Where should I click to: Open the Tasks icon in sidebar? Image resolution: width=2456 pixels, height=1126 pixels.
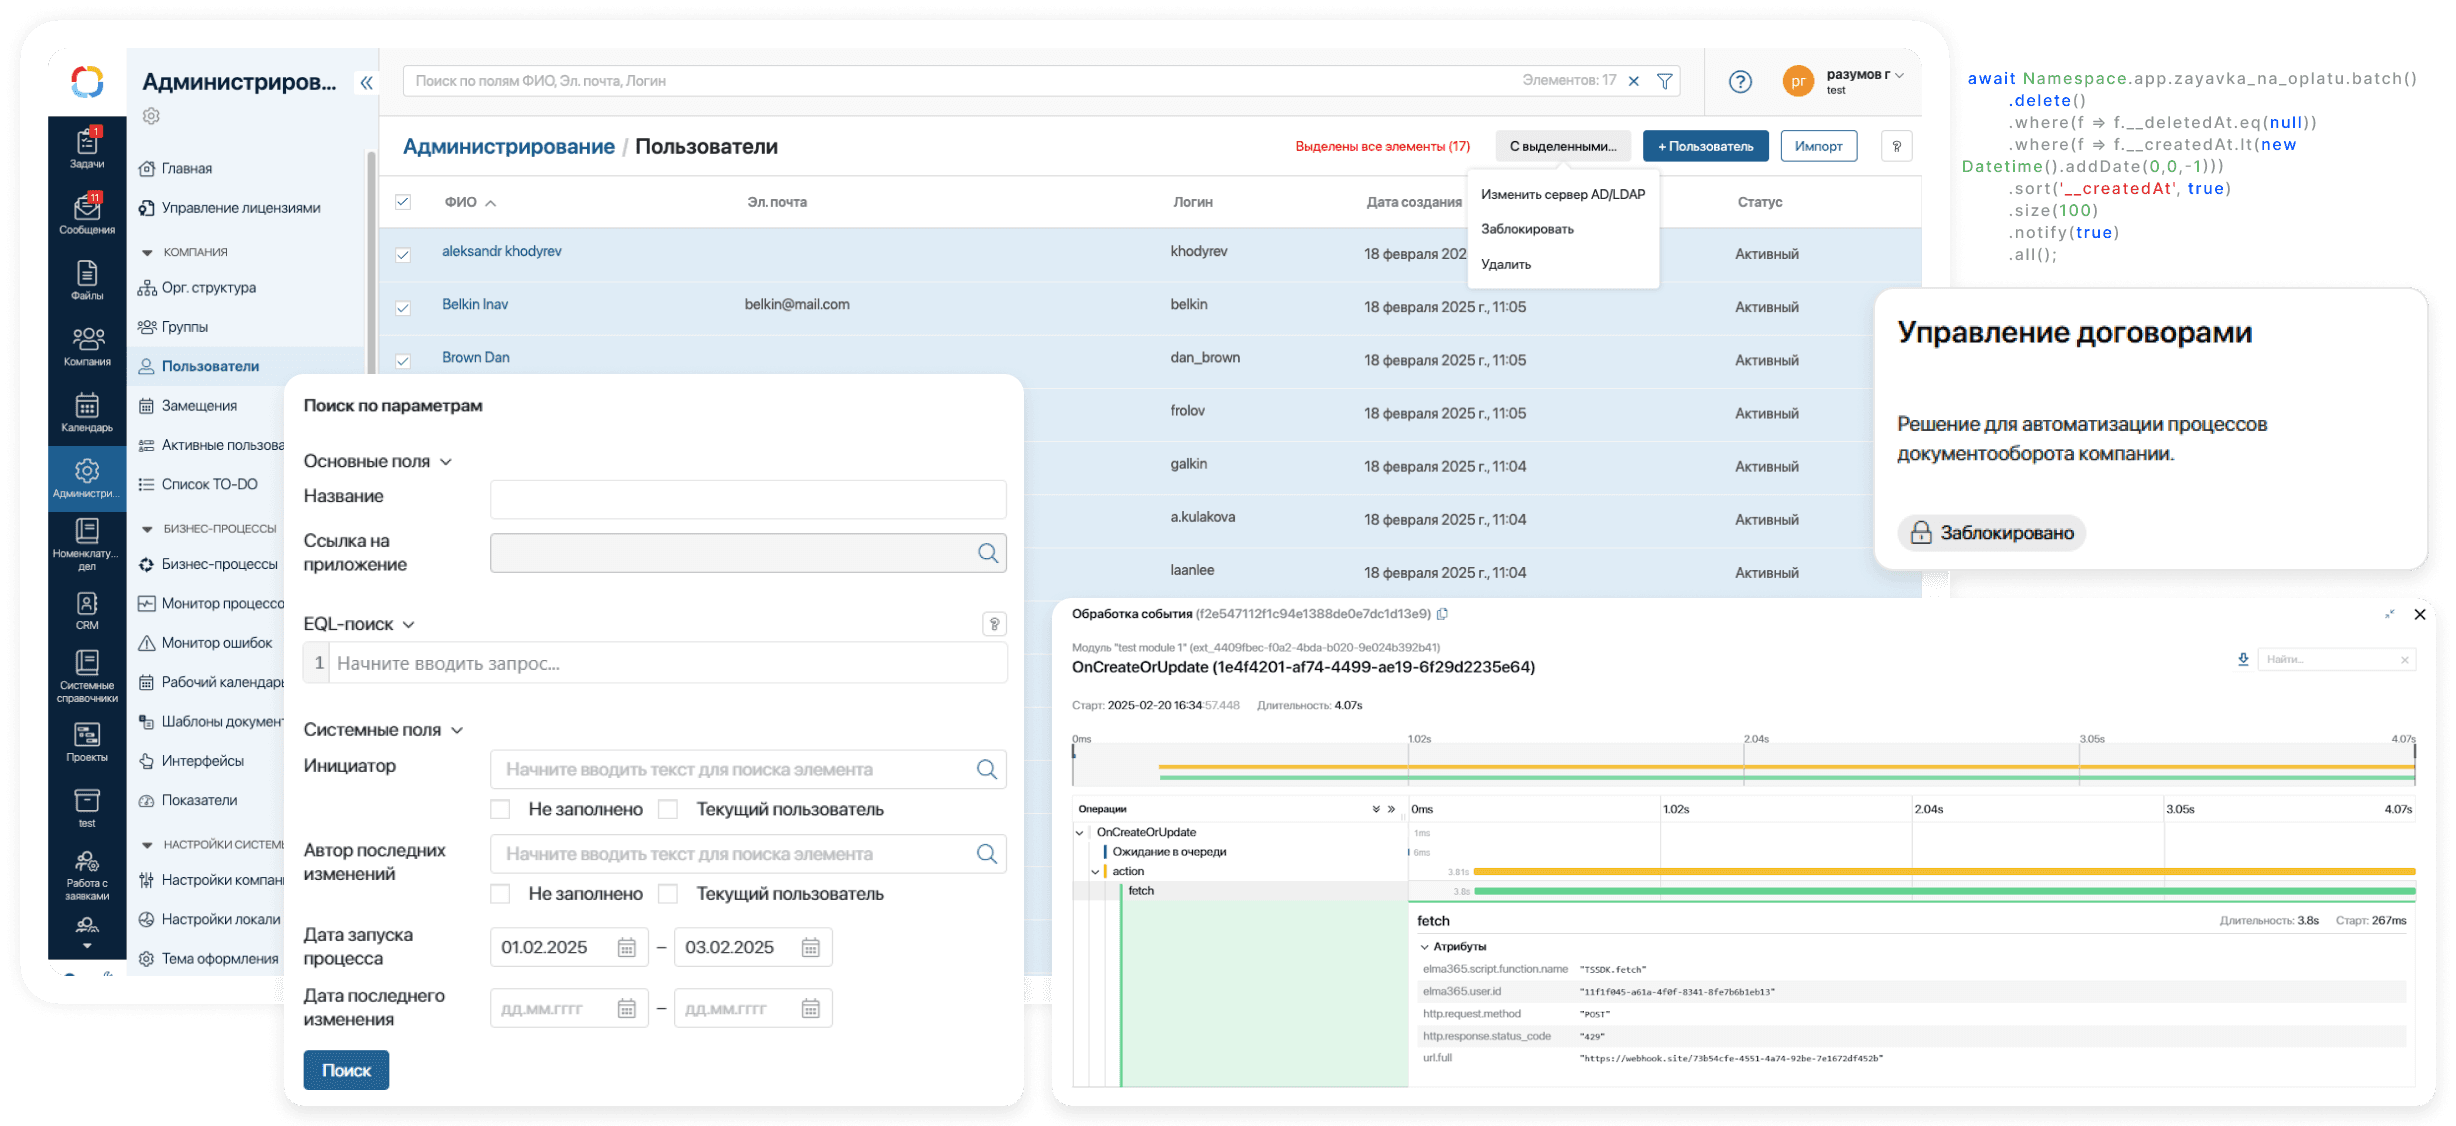pyautogui.click(x=87, y=146)
